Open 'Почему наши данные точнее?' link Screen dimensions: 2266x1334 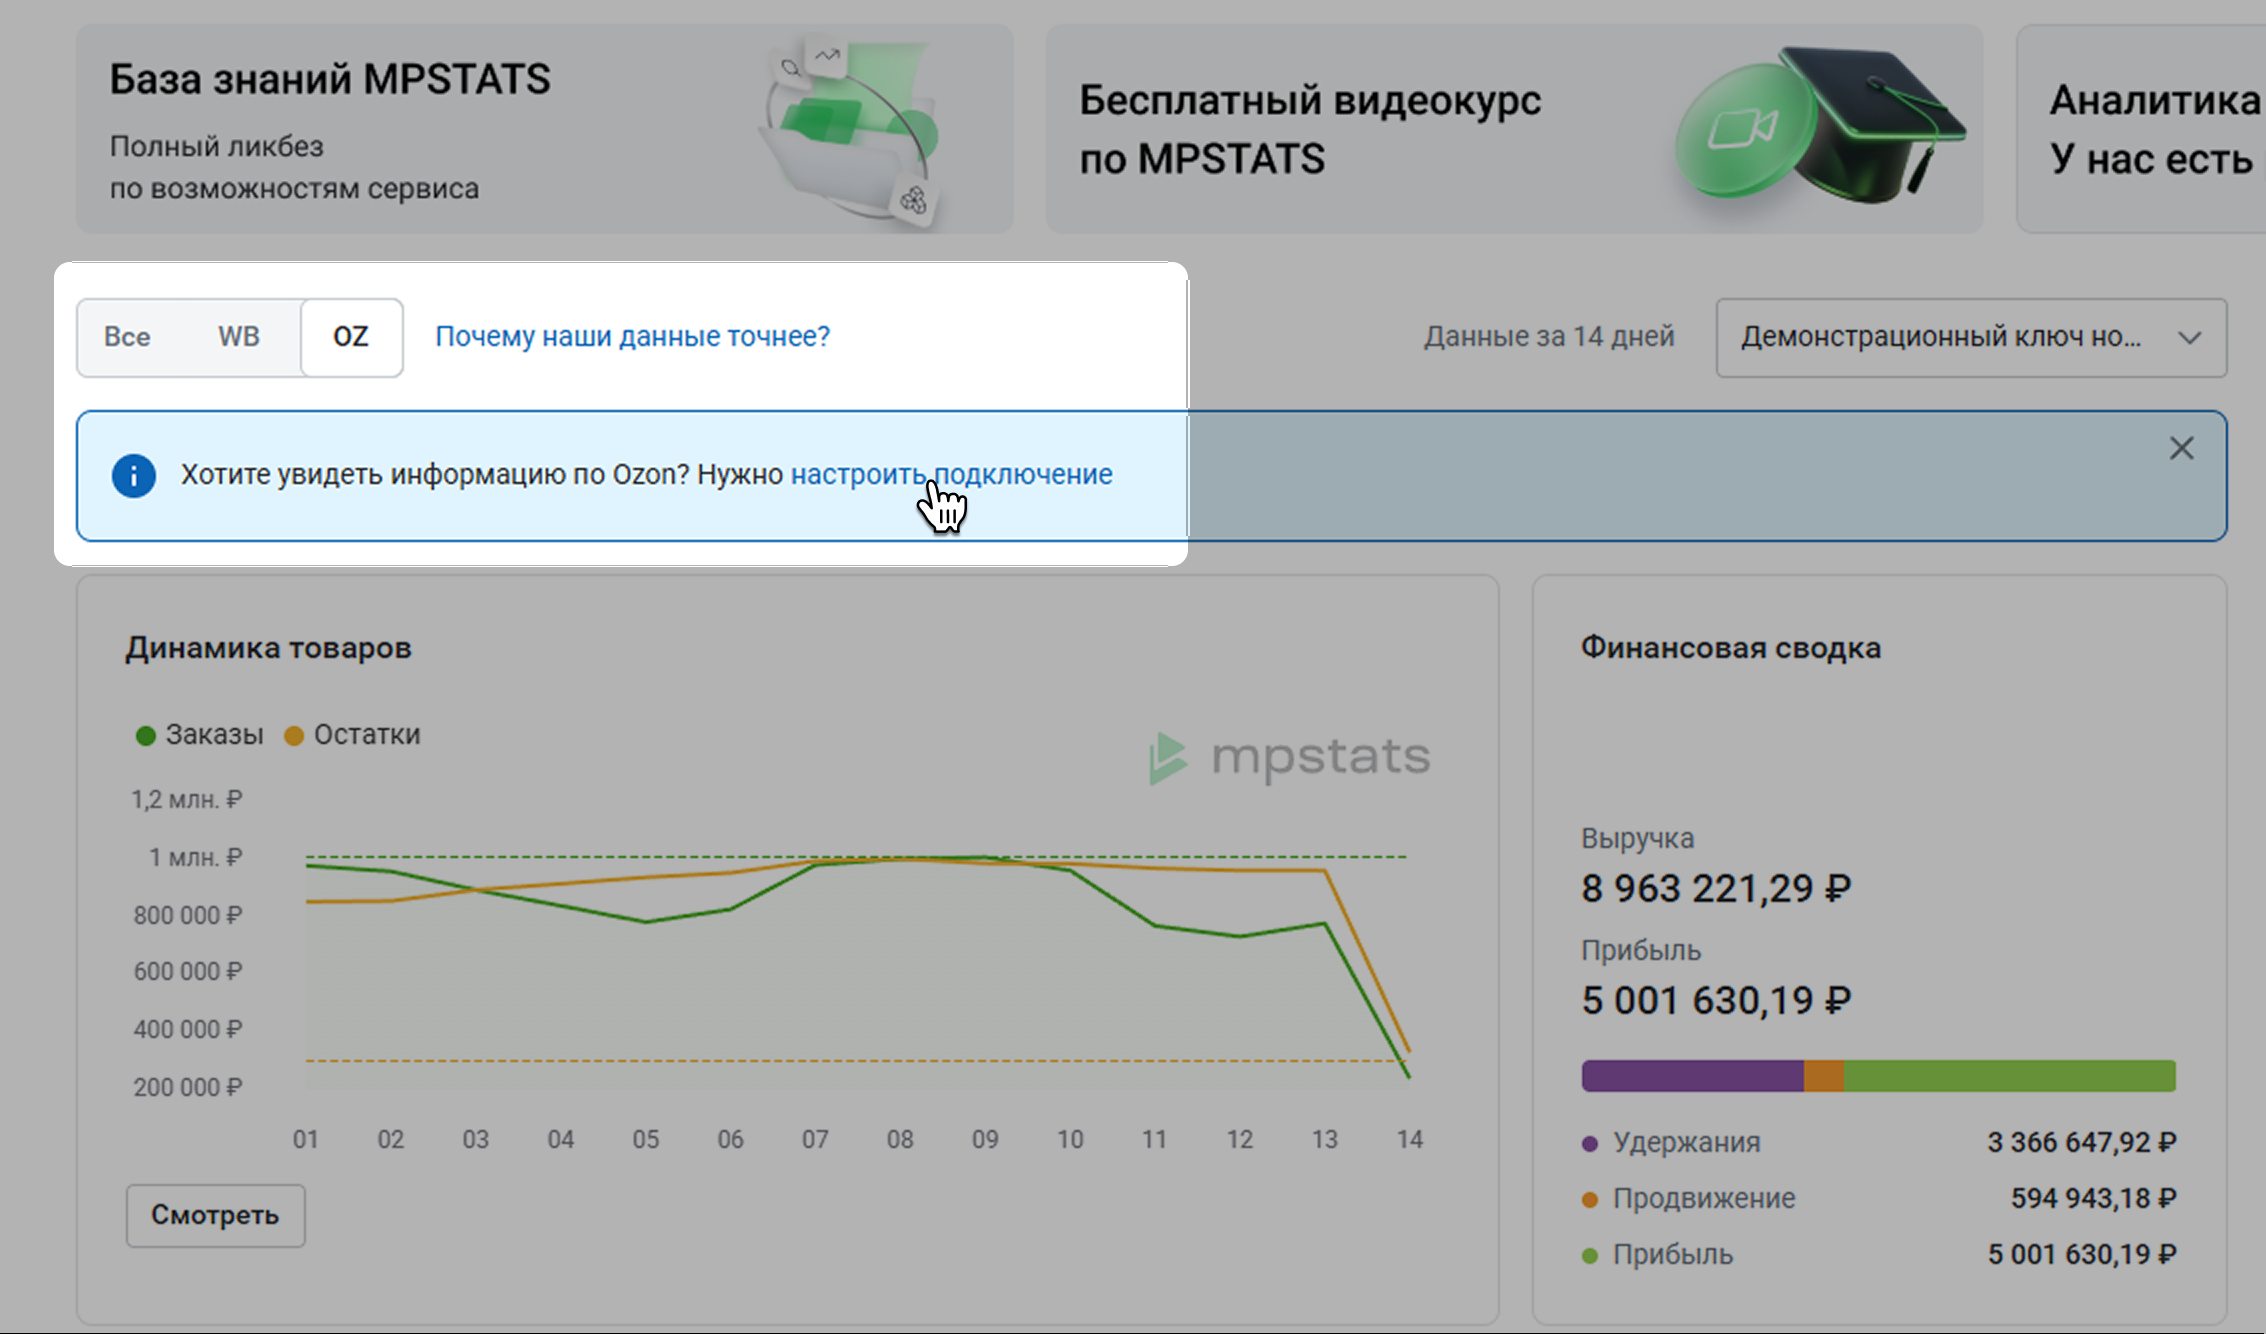632,336
